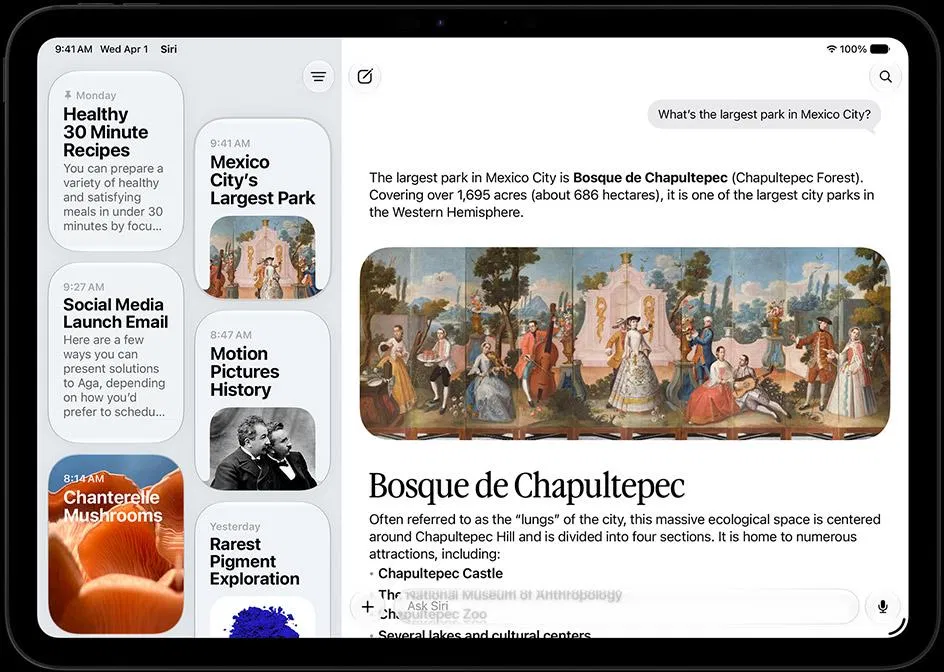
Task: Activate the microphone dictation icon
Action: click(x=883, y=606)
